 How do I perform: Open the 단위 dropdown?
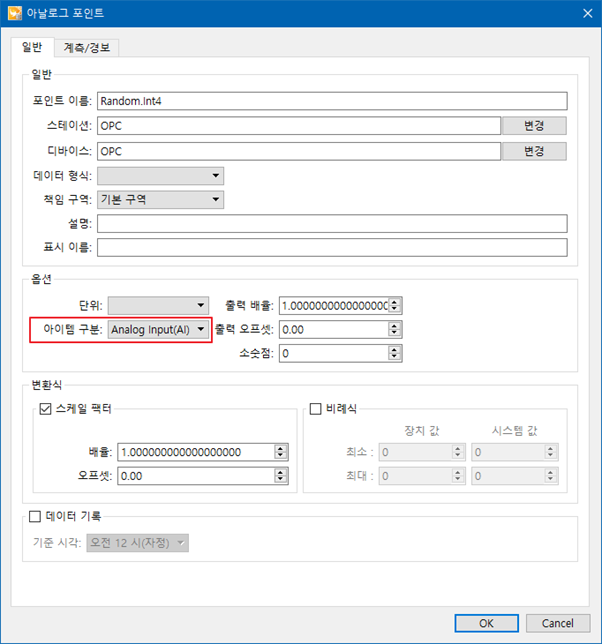point(158,306)
